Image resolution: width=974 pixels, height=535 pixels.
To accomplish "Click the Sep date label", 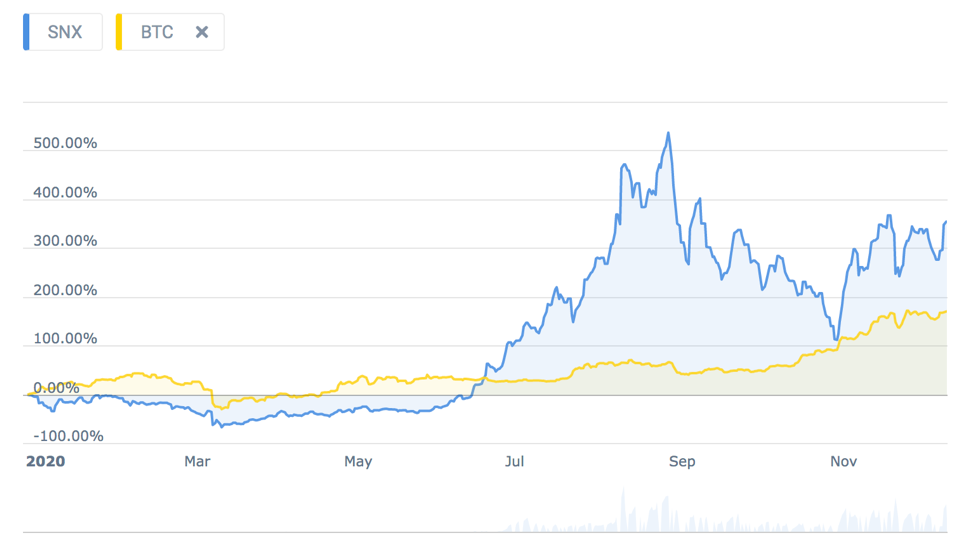I will (682, 461).
